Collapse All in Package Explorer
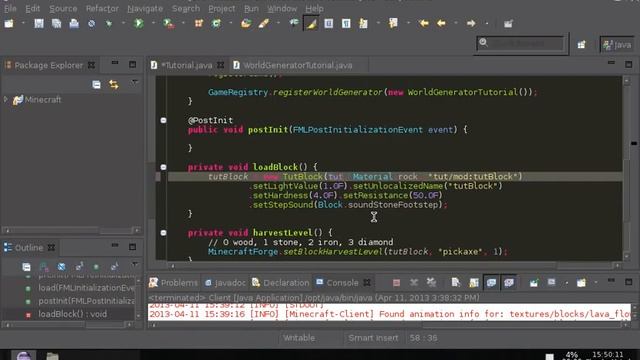The width and height of the screenshot is (640, 360). [96, 84]
